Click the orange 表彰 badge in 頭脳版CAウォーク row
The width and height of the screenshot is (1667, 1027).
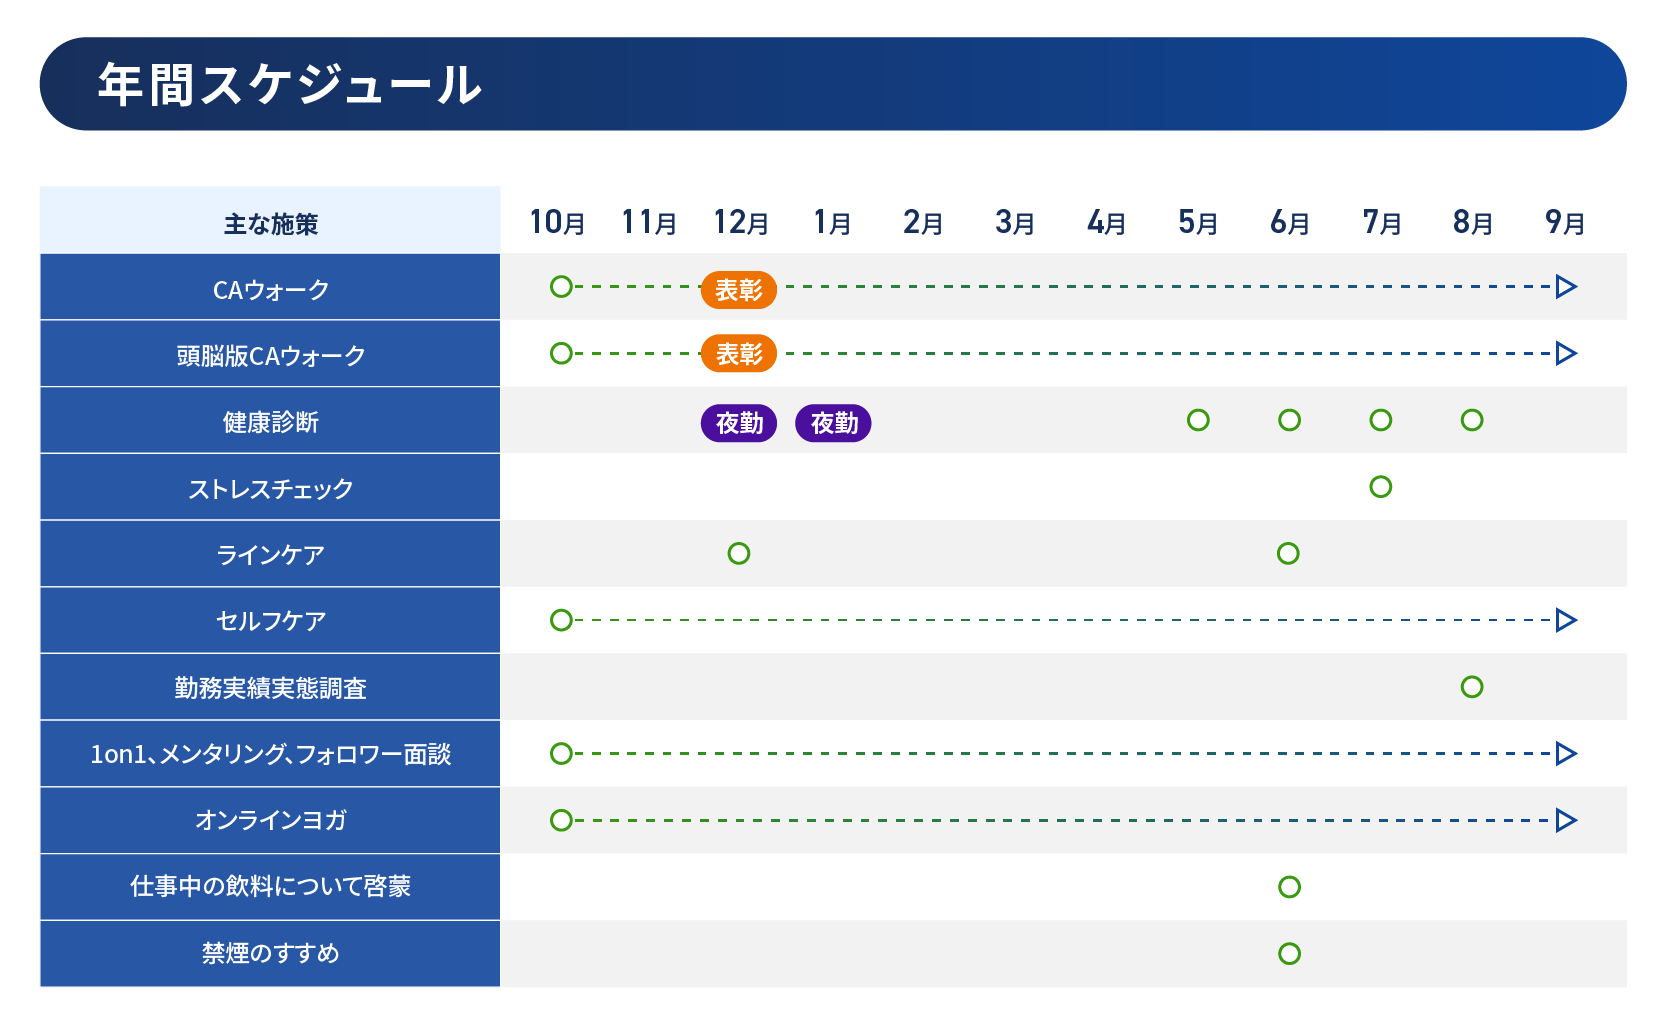click(739, 354)
